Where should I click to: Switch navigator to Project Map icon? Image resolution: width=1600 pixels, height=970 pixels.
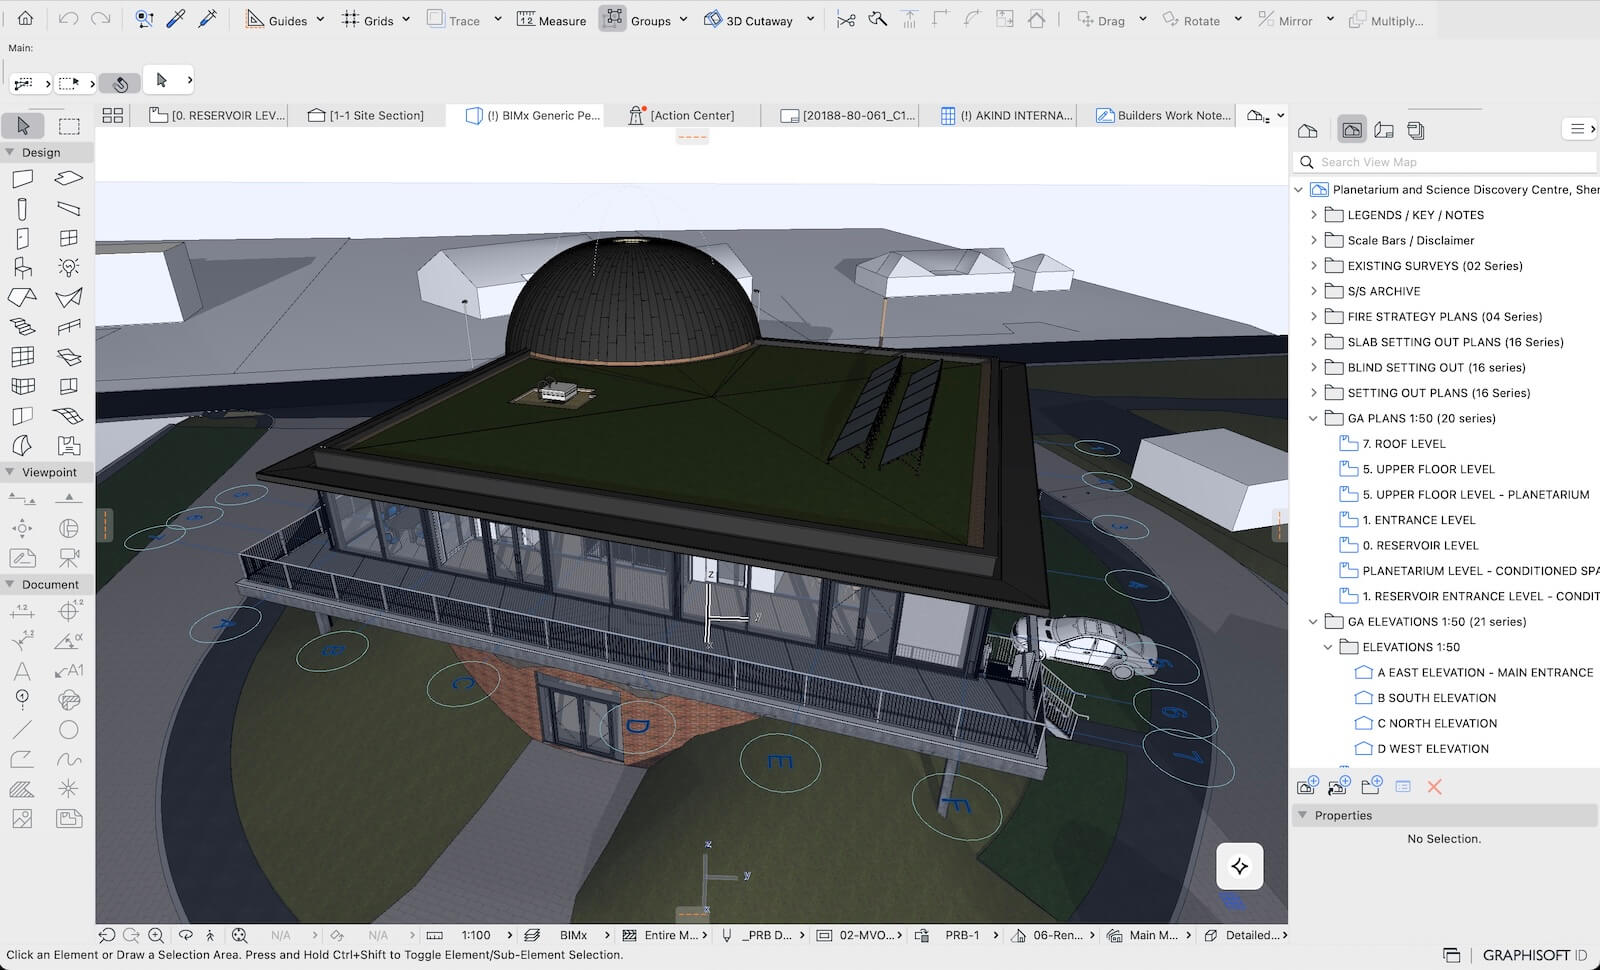point(1307,130)
